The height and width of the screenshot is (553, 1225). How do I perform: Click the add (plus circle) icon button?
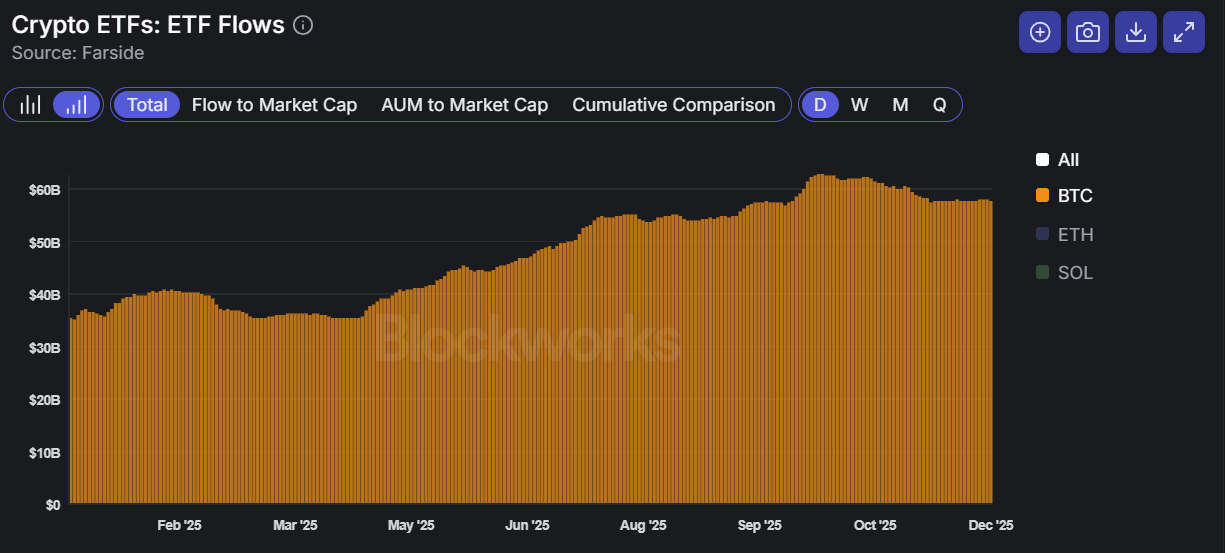click(x=1040, y=32)
